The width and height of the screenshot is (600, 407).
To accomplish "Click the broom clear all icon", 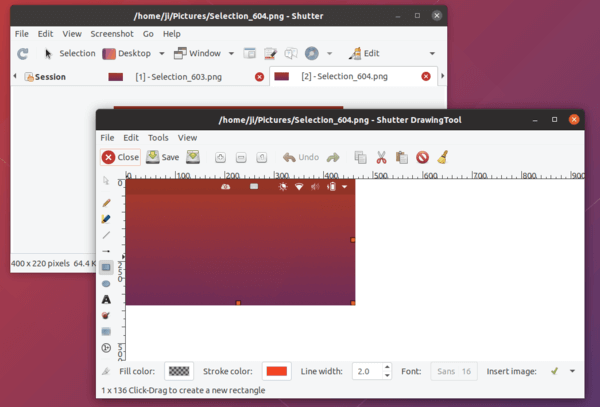I will click(x=443, y=158).
